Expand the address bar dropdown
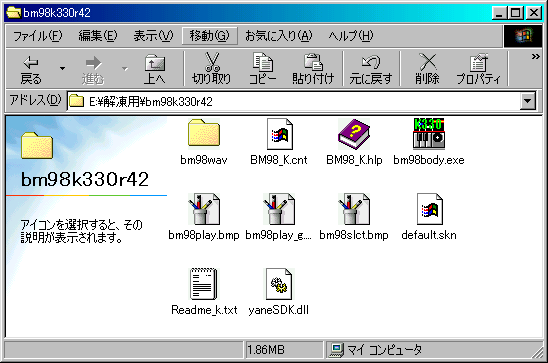This screenshot has height=363, width=548. coord(528,101)
